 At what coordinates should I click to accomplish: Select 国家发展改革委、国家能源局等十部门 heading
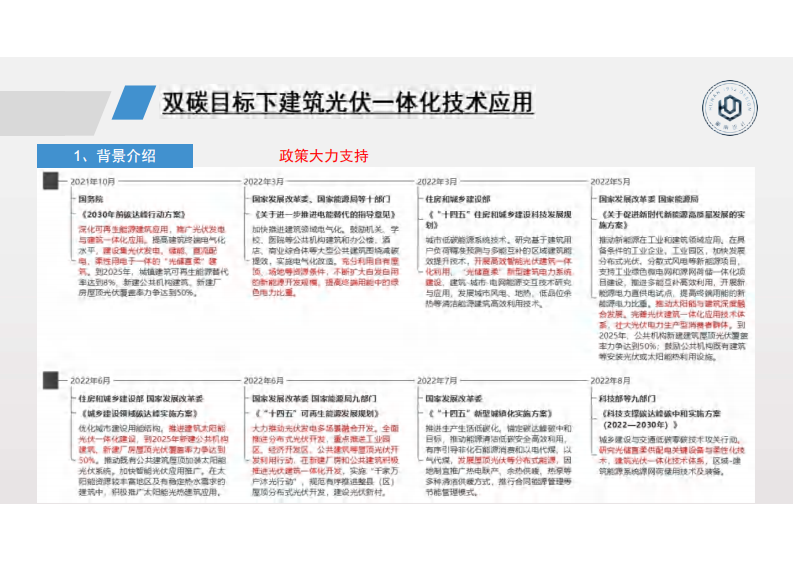[x=321, y=199]
